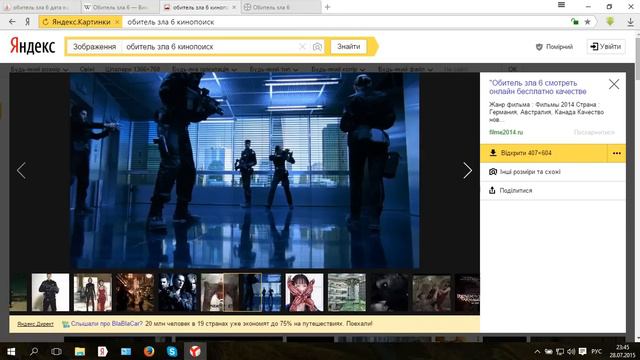The image size is (640, 360).
Task: Open browser downloads arrow icon
Action: [x=631, y=22]
